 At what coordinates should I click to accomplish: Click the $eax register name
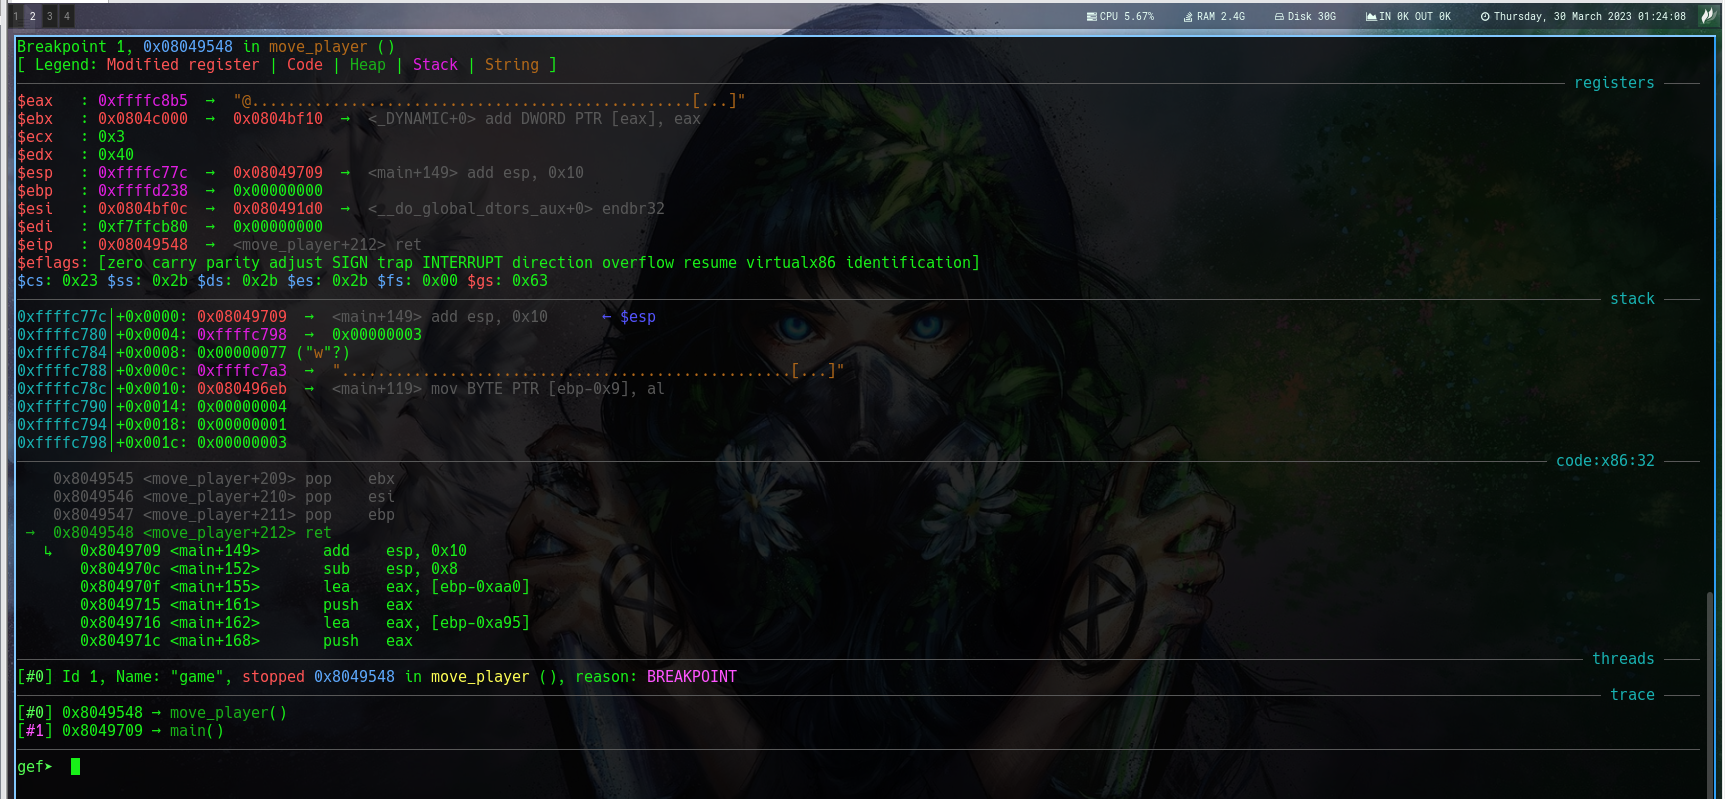click(x=35, y=100)
